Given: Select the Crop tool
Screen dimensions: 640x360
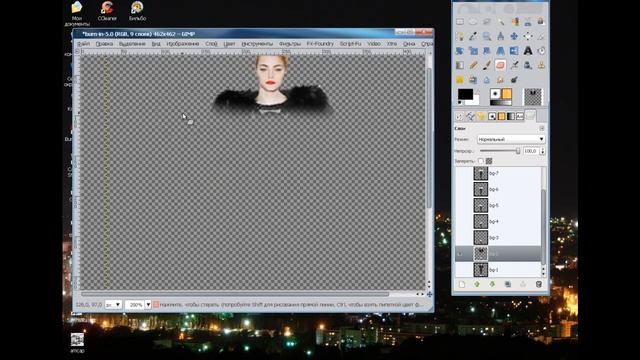Looking at the screenshot, I should tap(541, 36).
